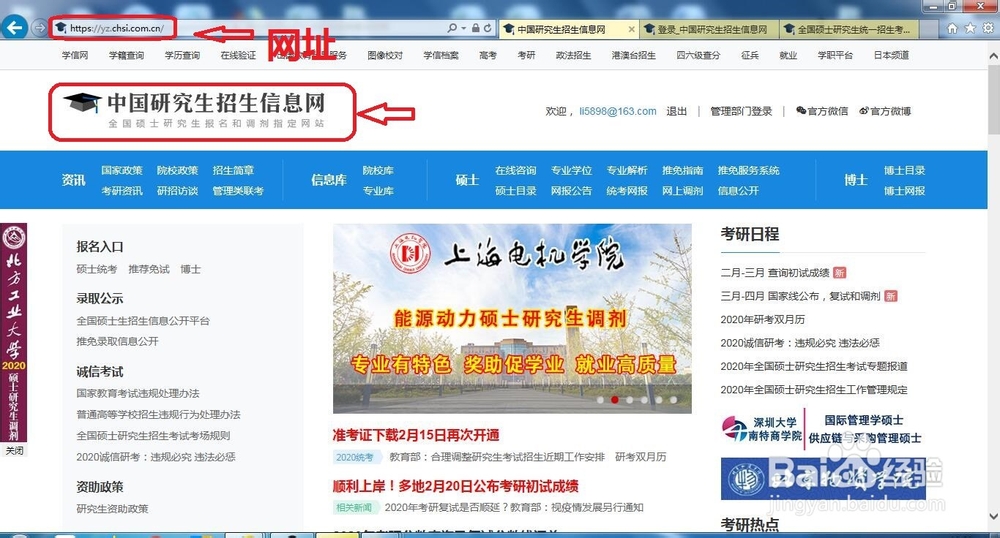Open 在线咨询 in the blue menu
Screen dimensions: 1000x538
(515, 170)
